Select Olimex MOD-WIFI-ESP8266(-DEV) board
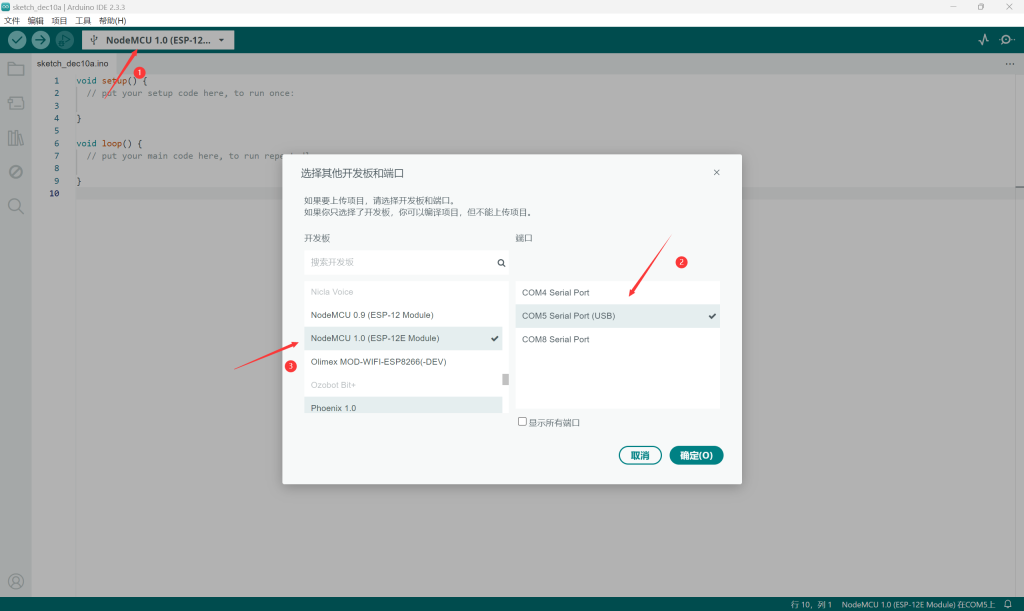The width and height of the screenshot is (1024, 611). [x=403, y=362]
